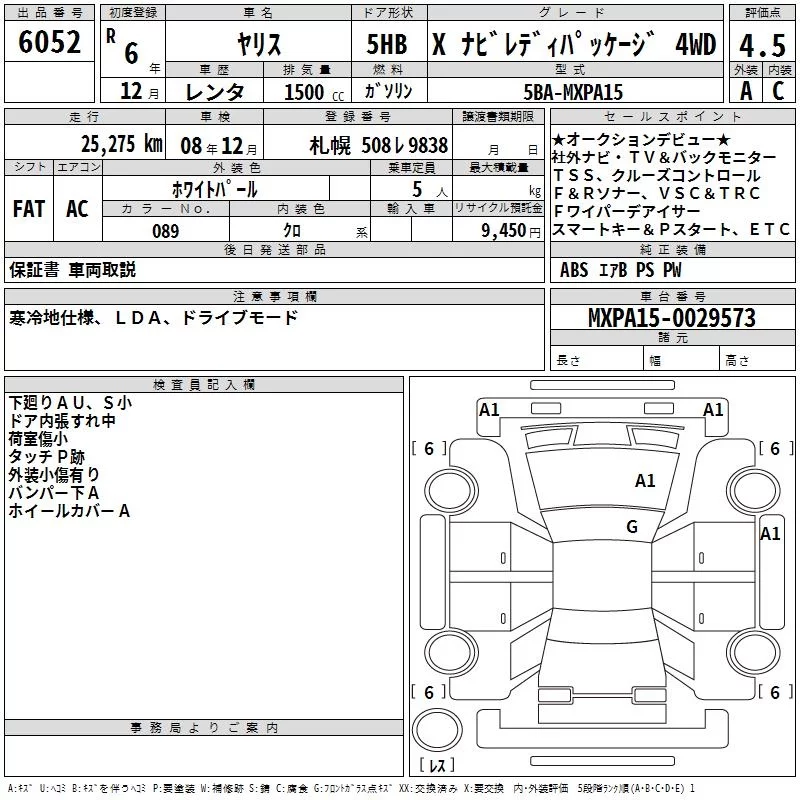Viewport: 800px width, 800px height.
Task: Click the mileage value 25,275 km
Action: (122, 144)
